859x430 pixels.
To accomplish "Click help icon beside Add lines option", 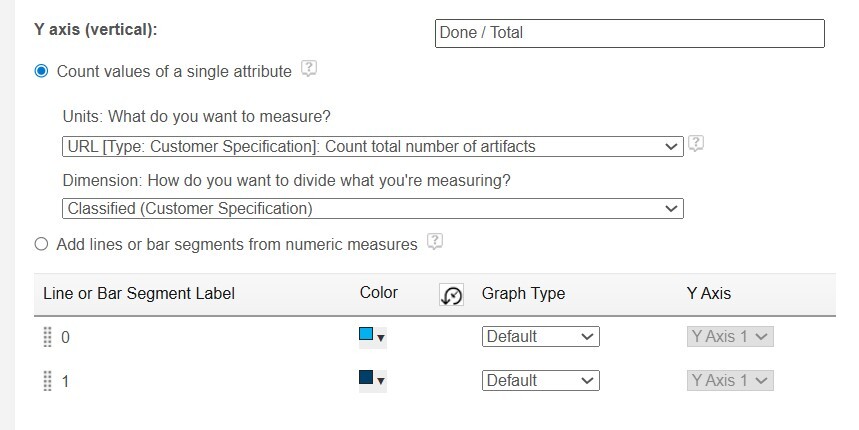I will tap(434, 242).
